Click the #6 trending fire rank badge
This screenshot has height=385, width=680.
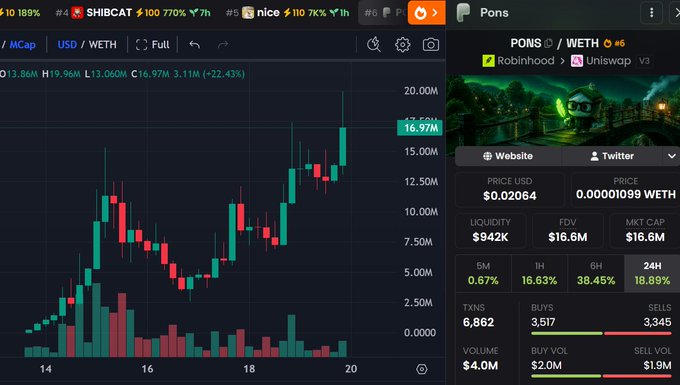click(614, 43)
